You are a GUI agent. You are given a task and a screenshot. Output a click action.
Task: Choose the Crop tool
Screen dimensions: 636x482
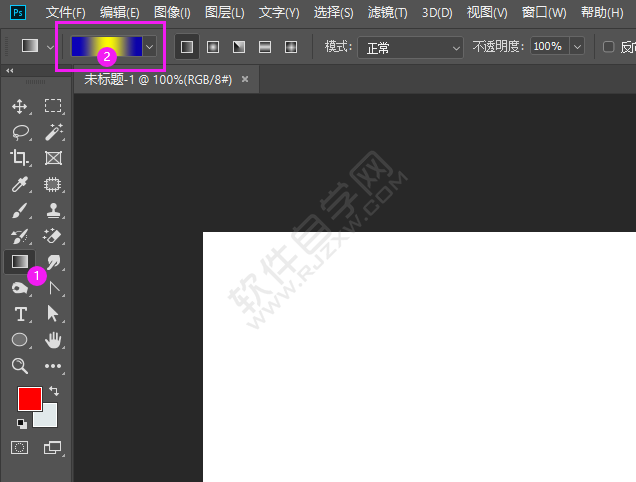pyautogui.click(x=19, y=158)
